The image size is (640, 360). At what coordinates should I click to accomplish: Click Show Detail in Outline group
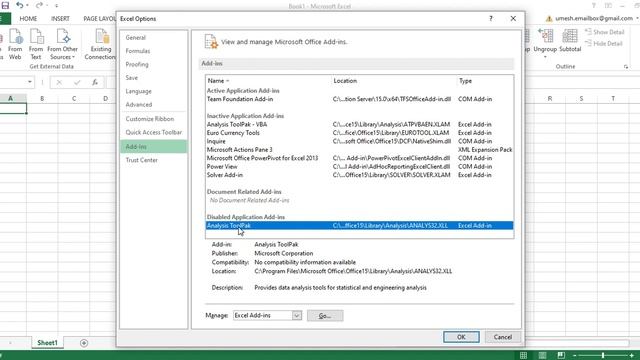(x=604, y=32)
